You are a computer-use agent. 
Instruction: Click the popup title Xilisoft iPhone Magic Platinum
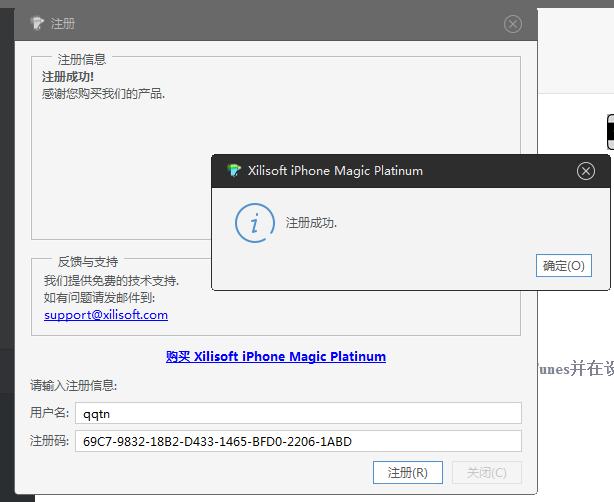(x=335, y=171)
